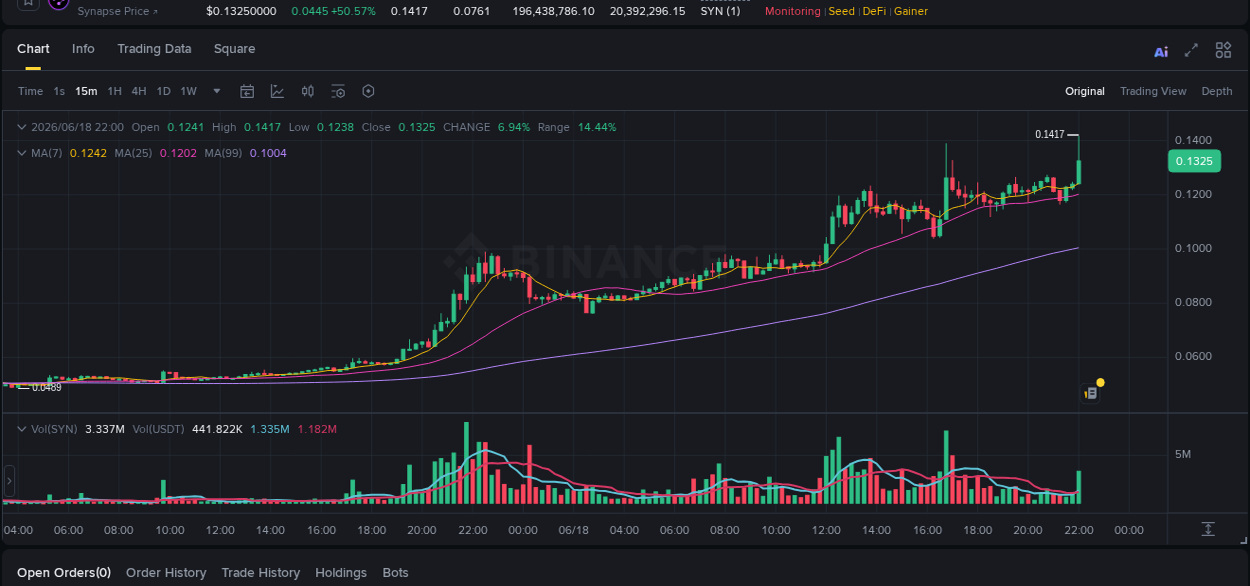Open the Open Orders(0) tab
1250x586 pixels.
[64, 573]
